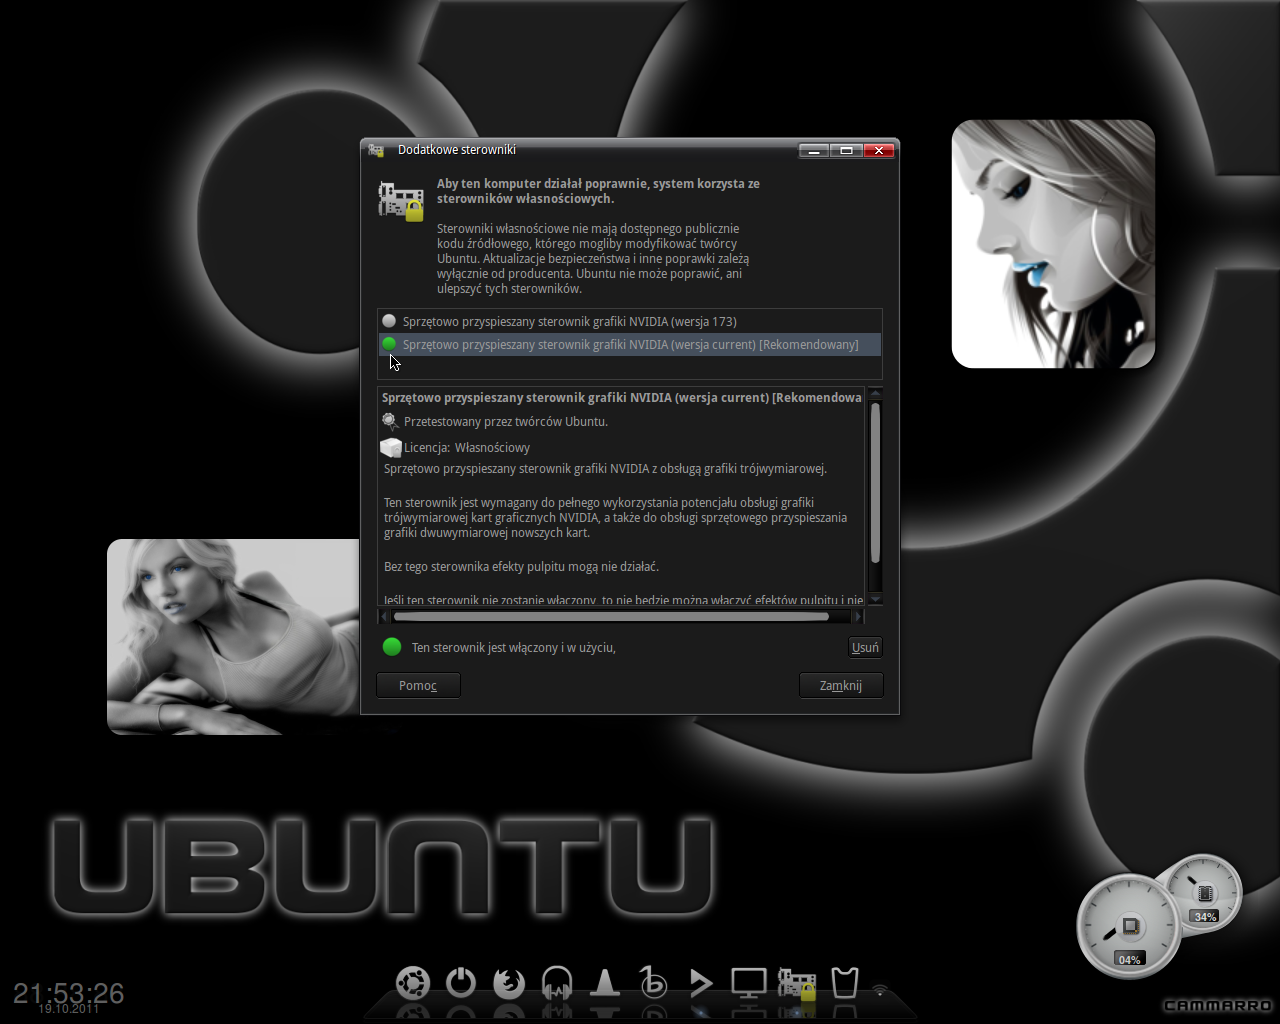Click the blonde woman photo widget on desktop
This screenshot has height=1024, width=1280.
click(233, 637)
